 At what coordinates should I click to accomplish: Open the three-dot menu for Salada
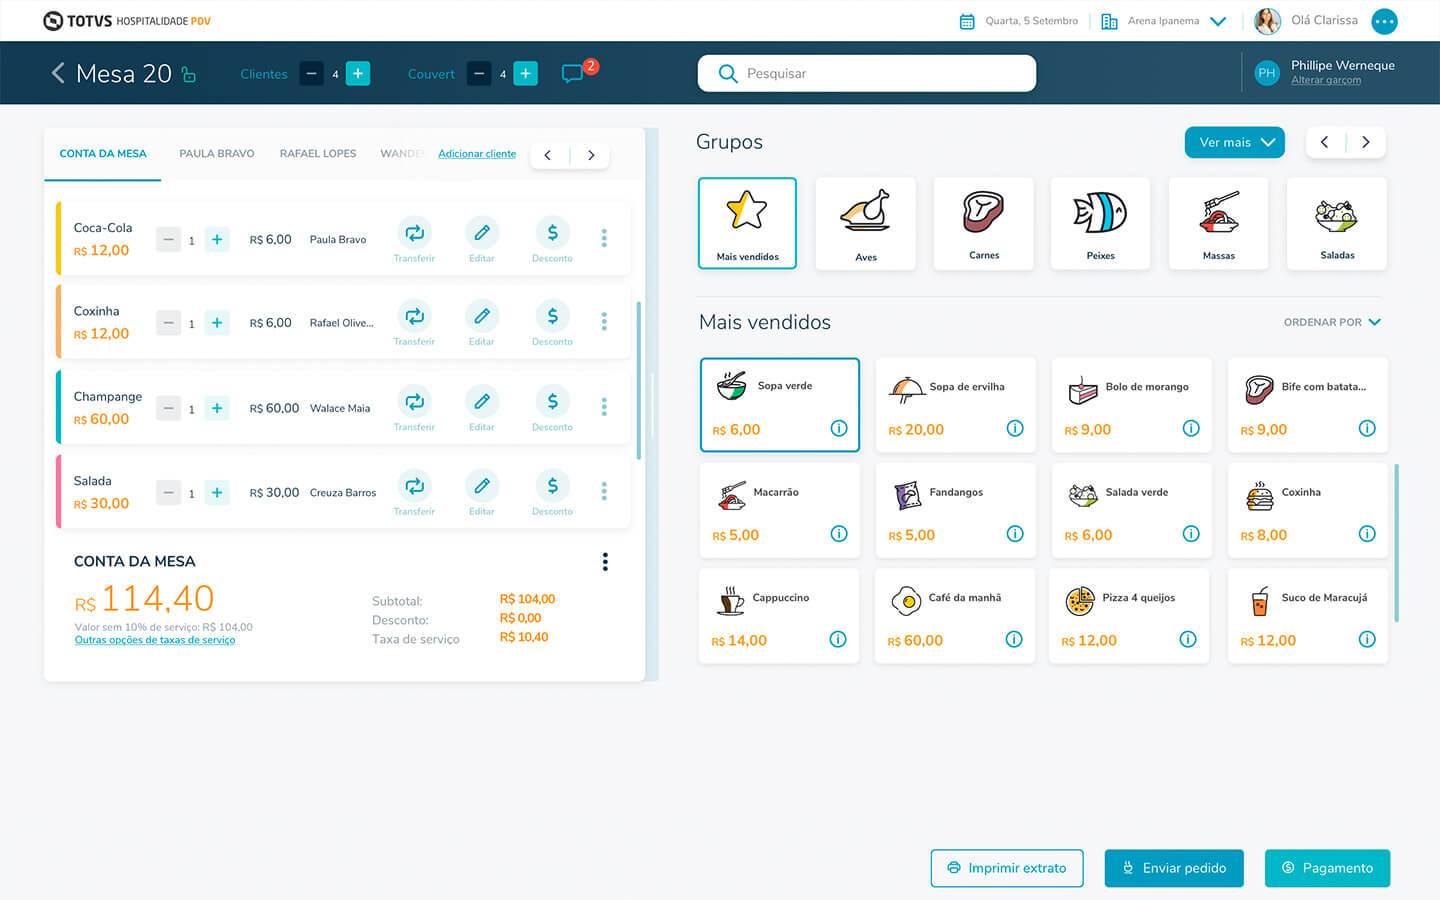(604, 491)
